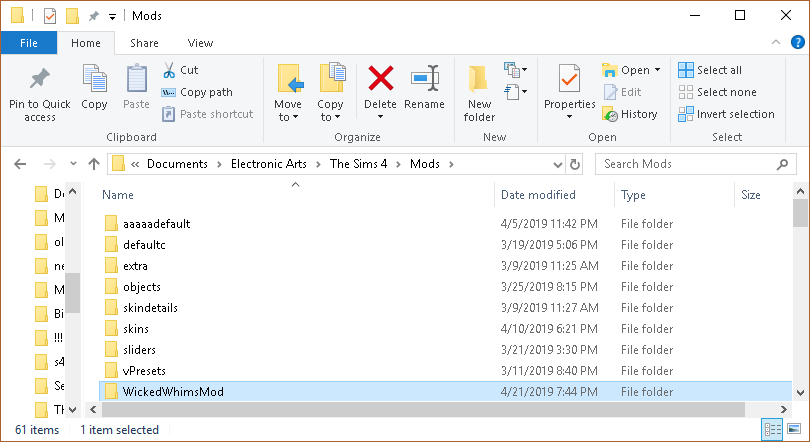Switch to the Share ribbon tab
The image size is (810, 442).
tap(144, 43)
